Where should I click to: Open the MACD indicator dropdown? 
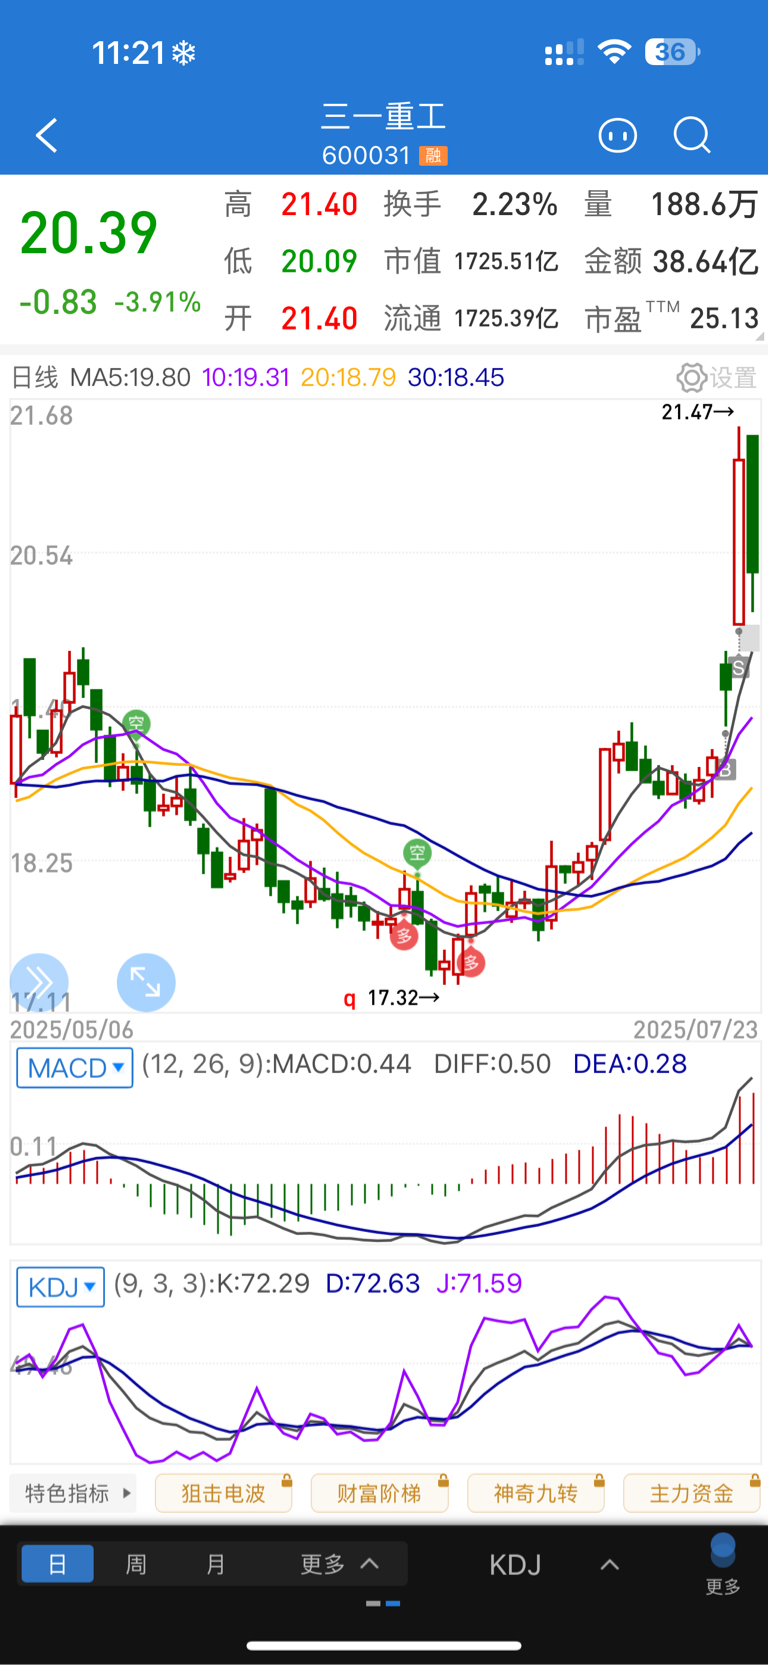pos(75,1068)
